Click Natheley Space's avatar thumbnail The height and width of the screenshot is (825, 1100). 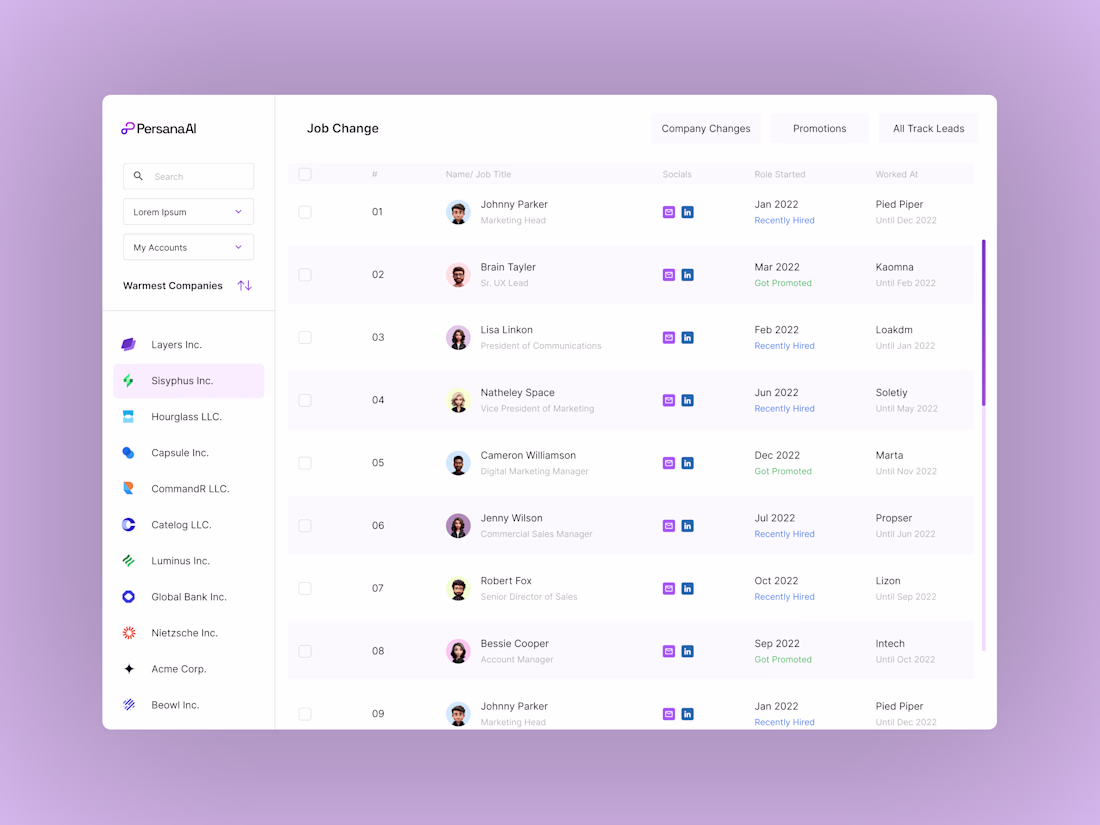click(458, 401)
